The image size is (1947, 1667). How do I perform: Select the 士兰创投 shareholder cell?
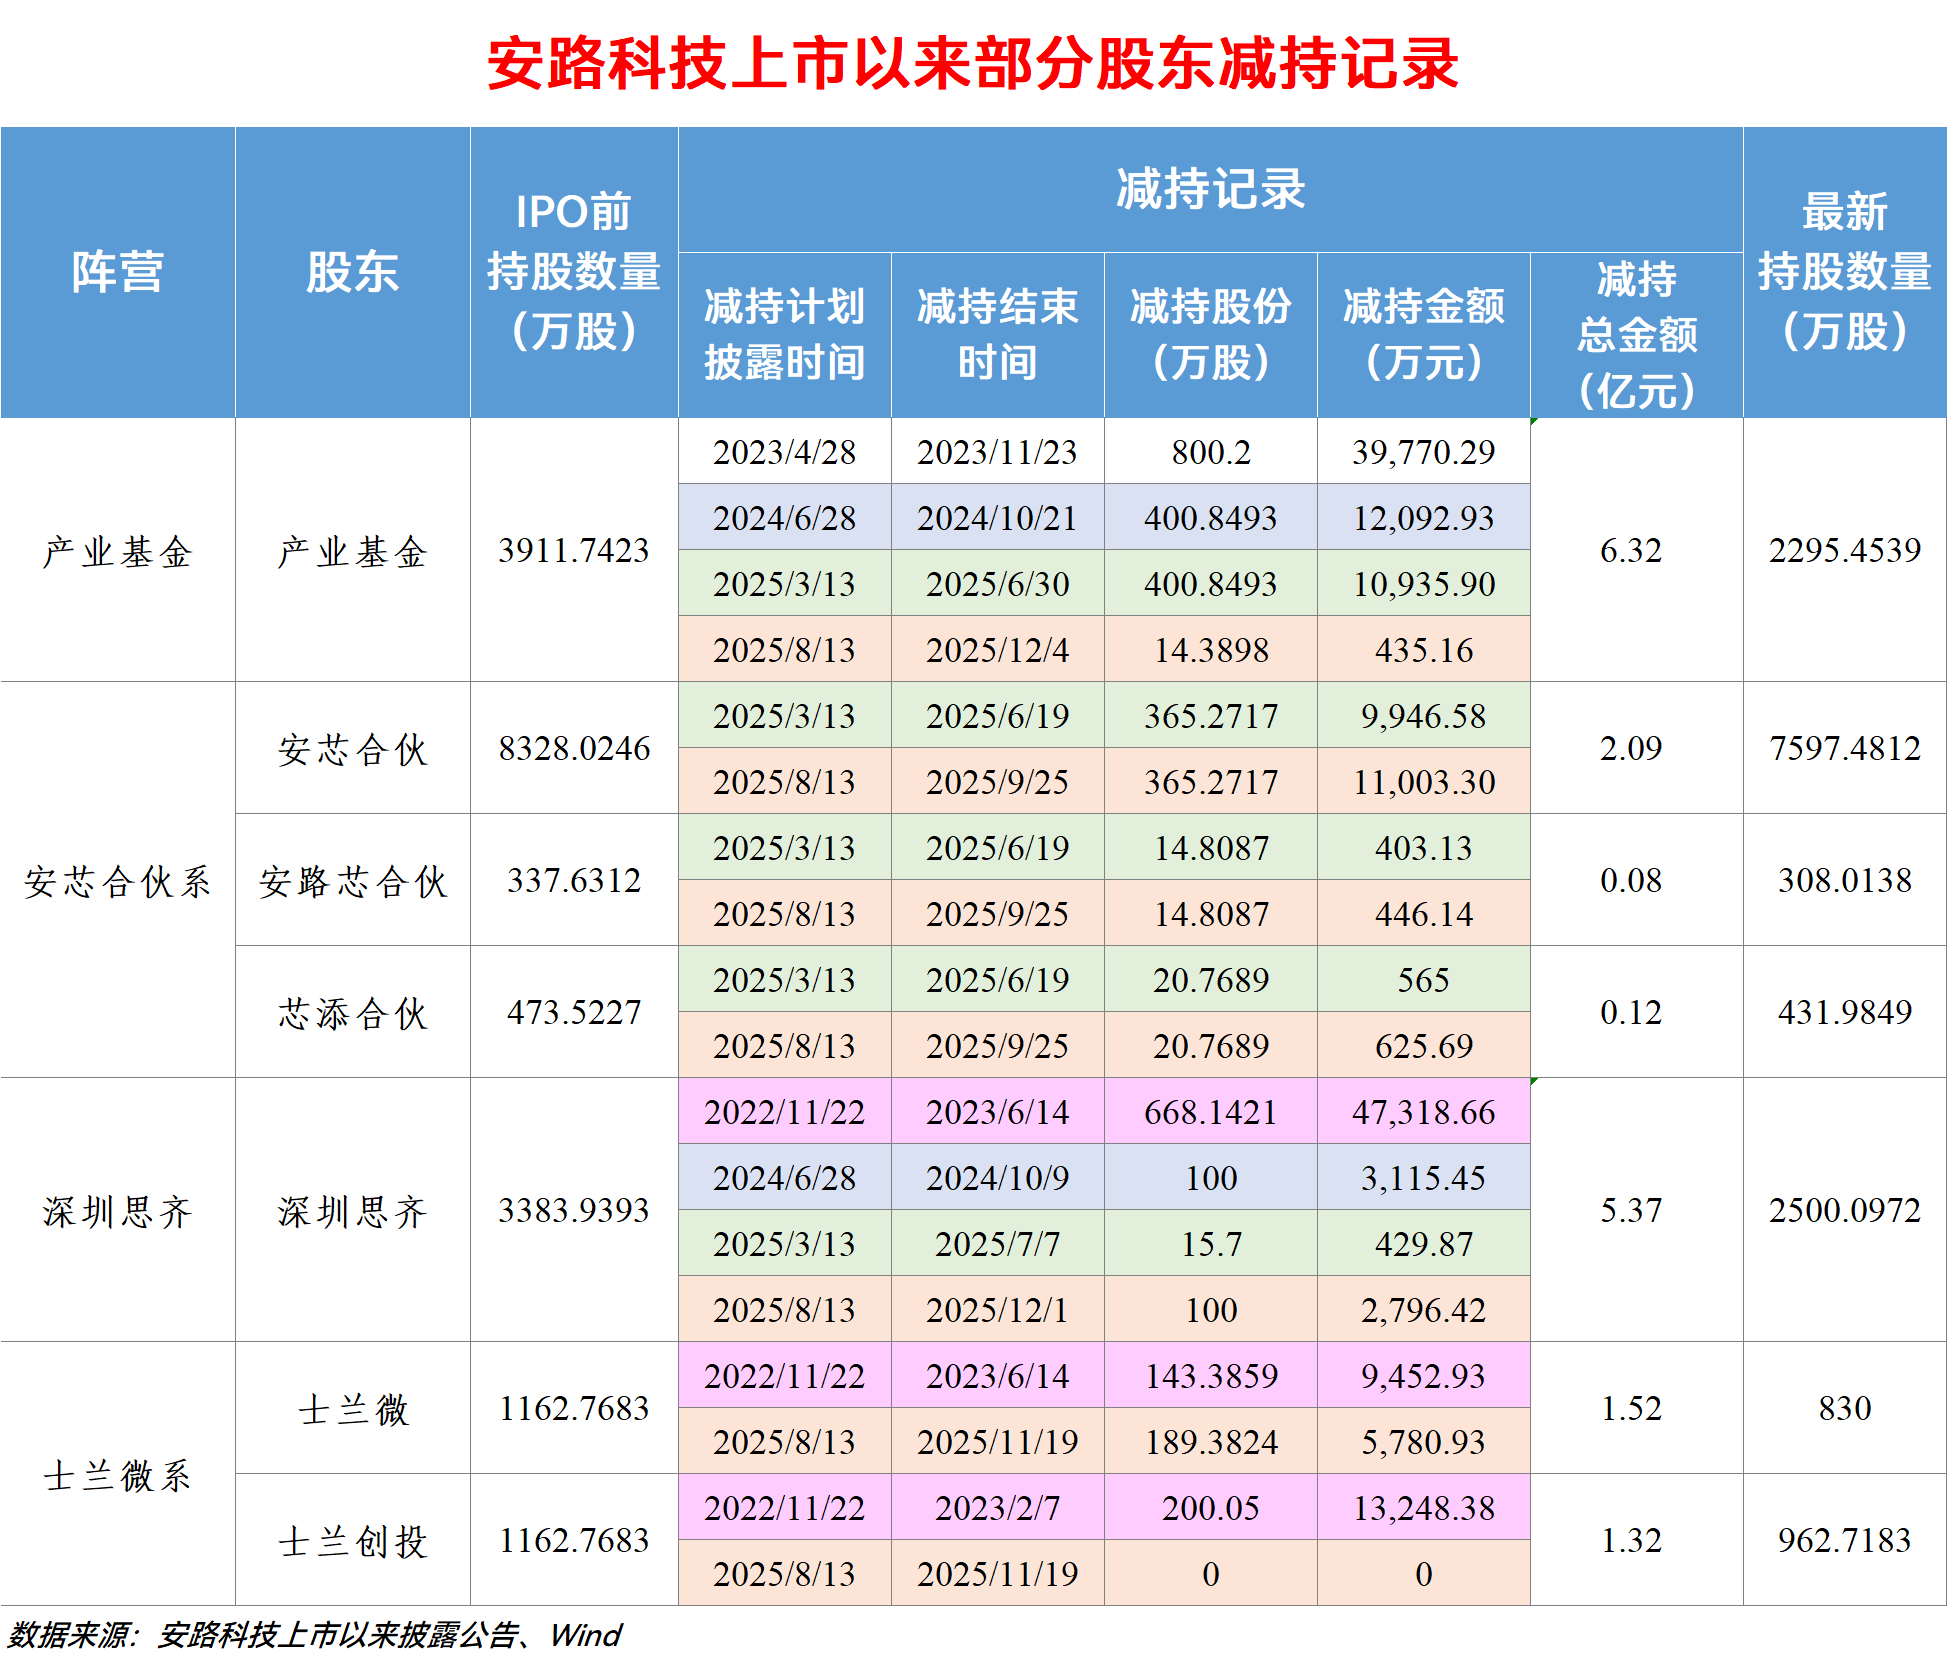(x=350, y=1539)
